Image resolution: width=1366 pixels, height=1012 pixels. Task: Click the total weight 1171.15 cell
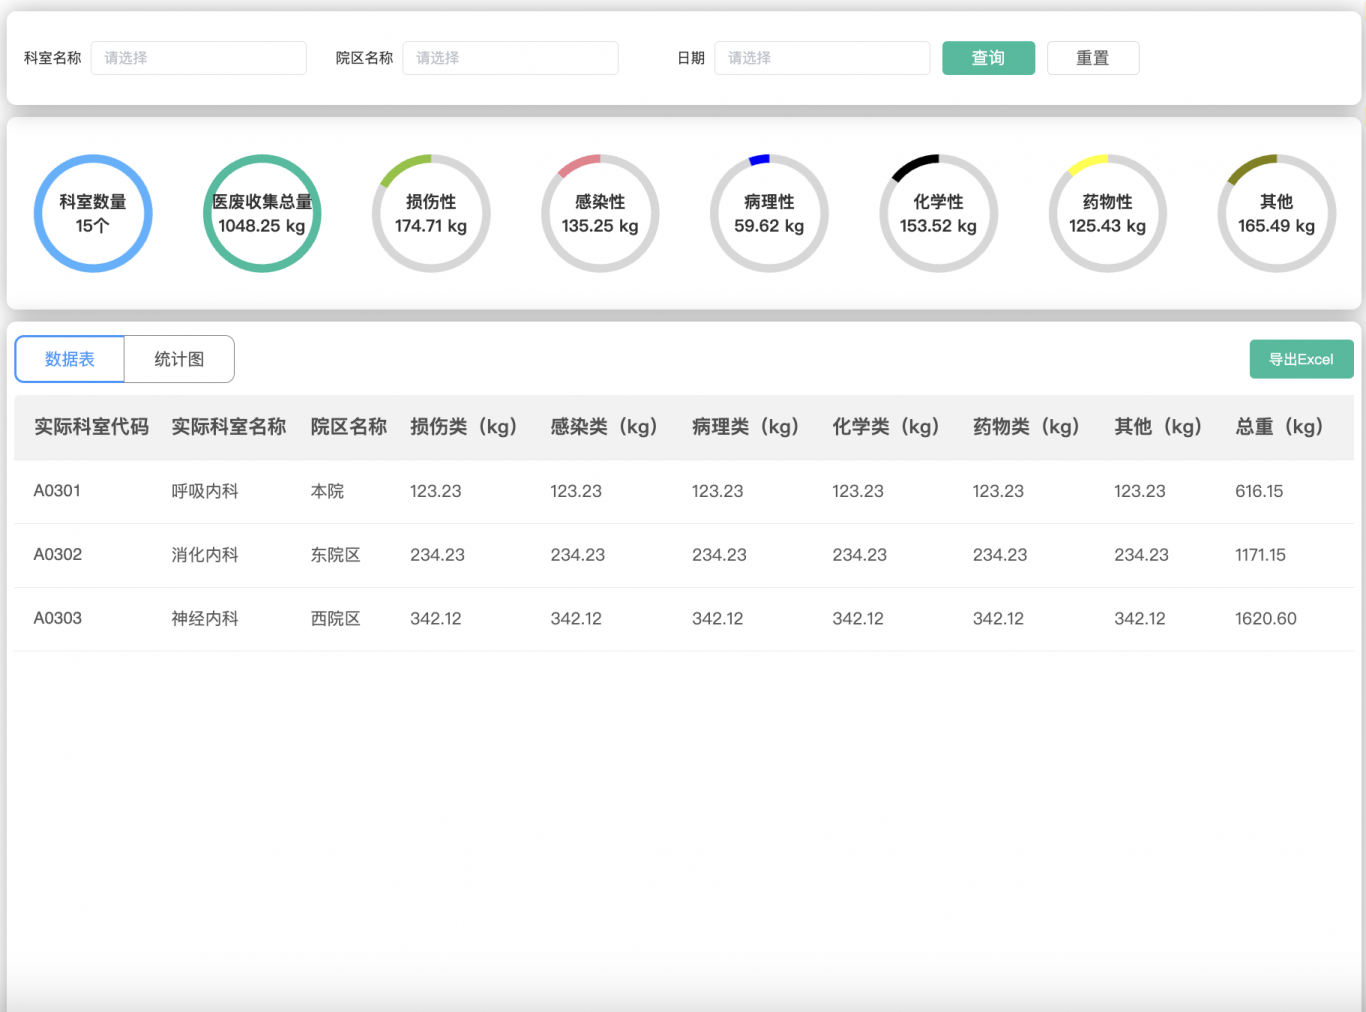pyautogui.click(x=1260, y=555)
